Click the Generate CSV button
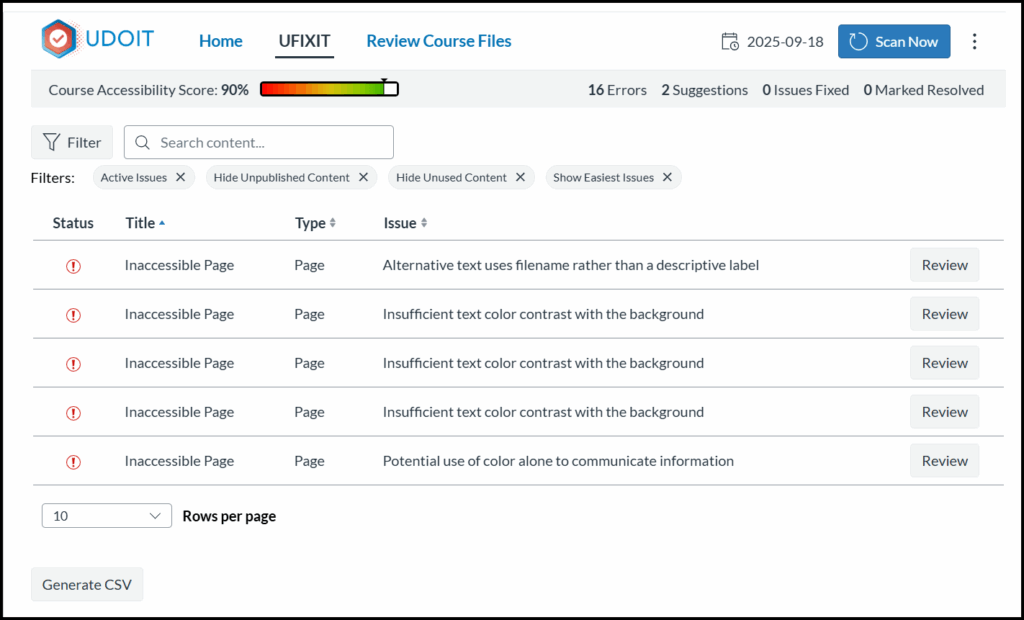1024x620 pixels. [x=86, y=584]
